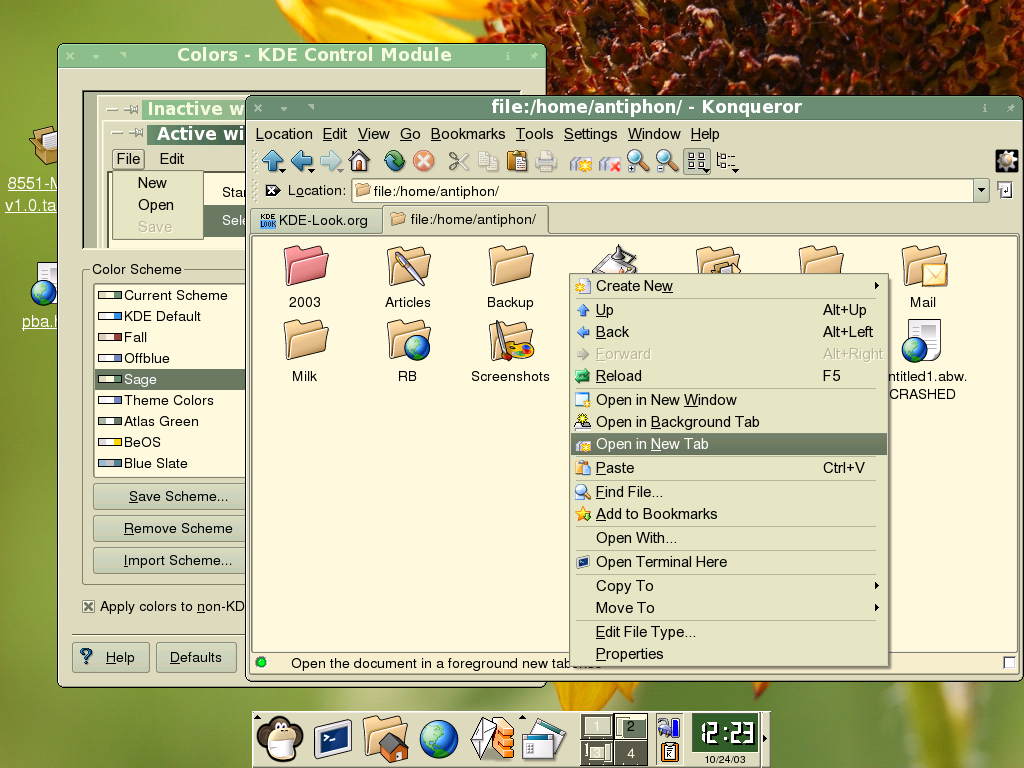Toggle the status bar checkbox in Konqueror

click(x=1009, y=662)
